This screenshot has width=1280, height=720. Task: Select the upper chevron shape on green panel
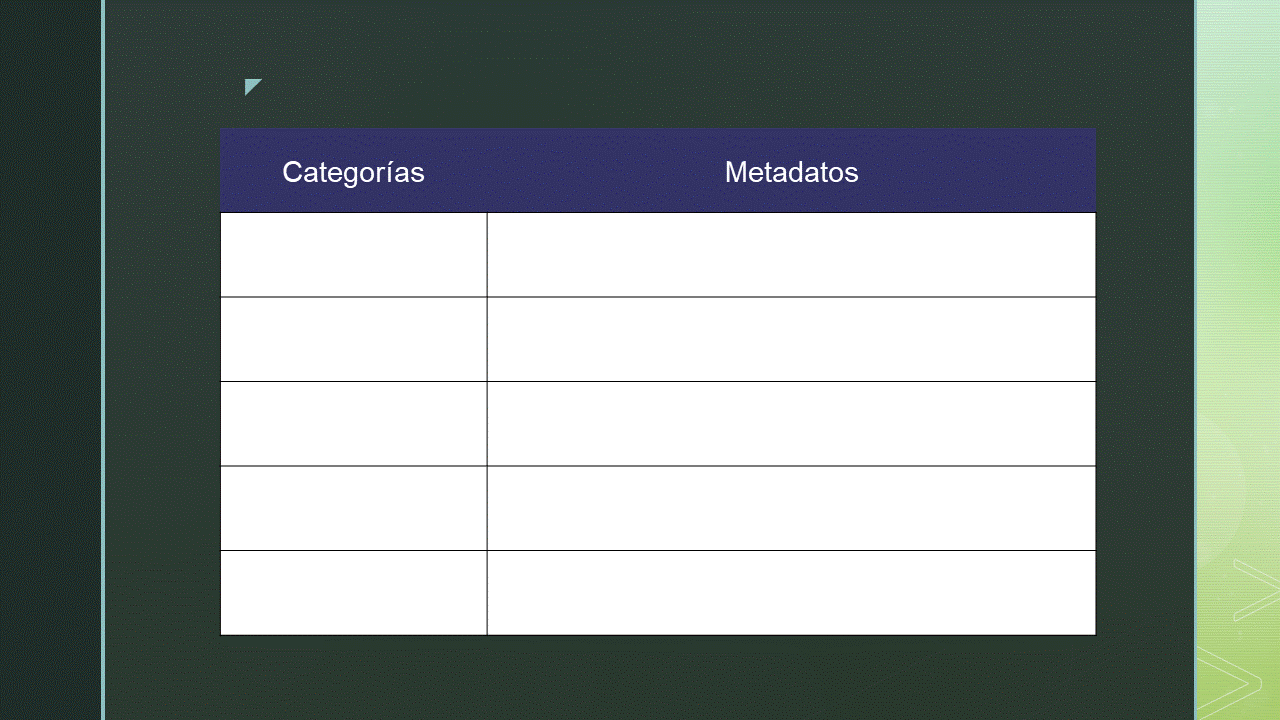1256,590
